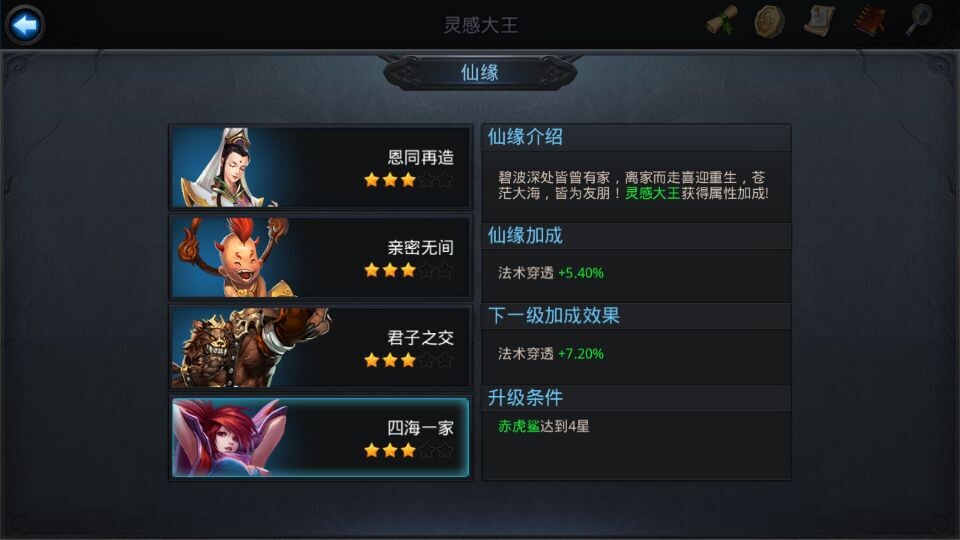
Task: Open the magnifying glass search icon
Action: pyautogui.click(x=918, y=21)
